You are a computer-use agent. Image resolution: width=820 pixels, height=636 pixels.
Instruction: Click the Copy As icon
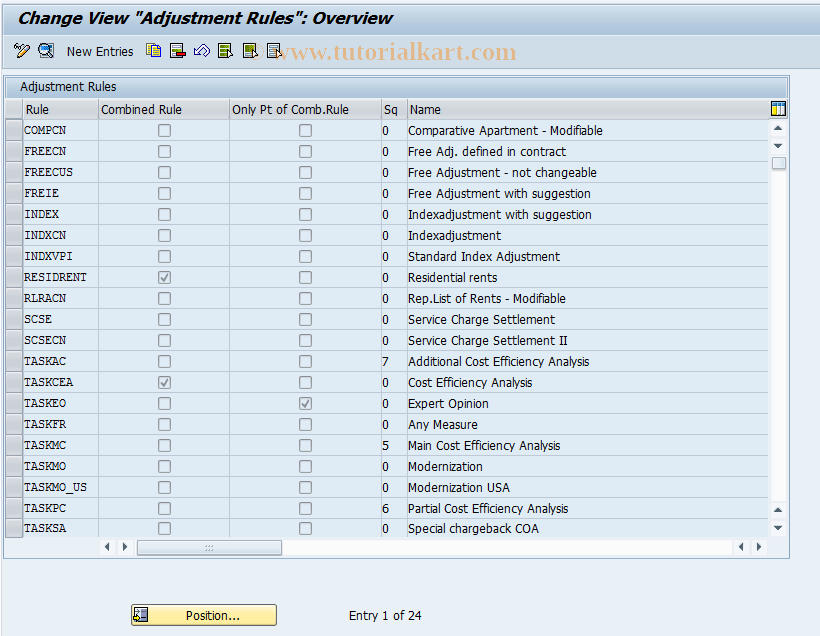(153, 51)
